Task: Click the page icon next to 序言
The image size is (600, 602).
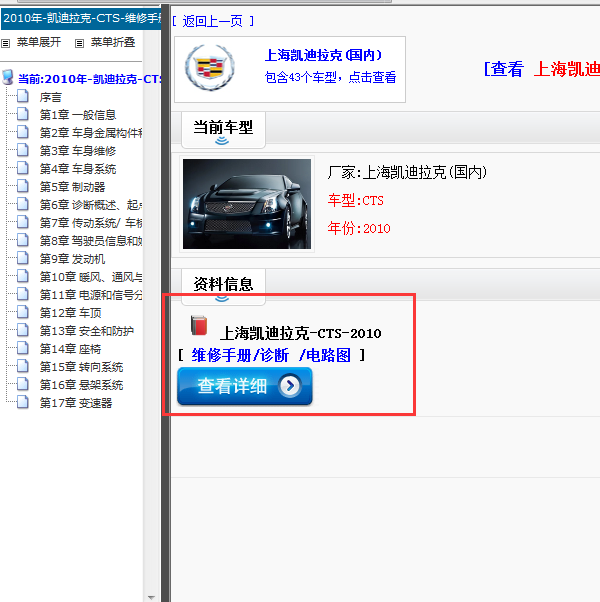Action: [23, 96]
